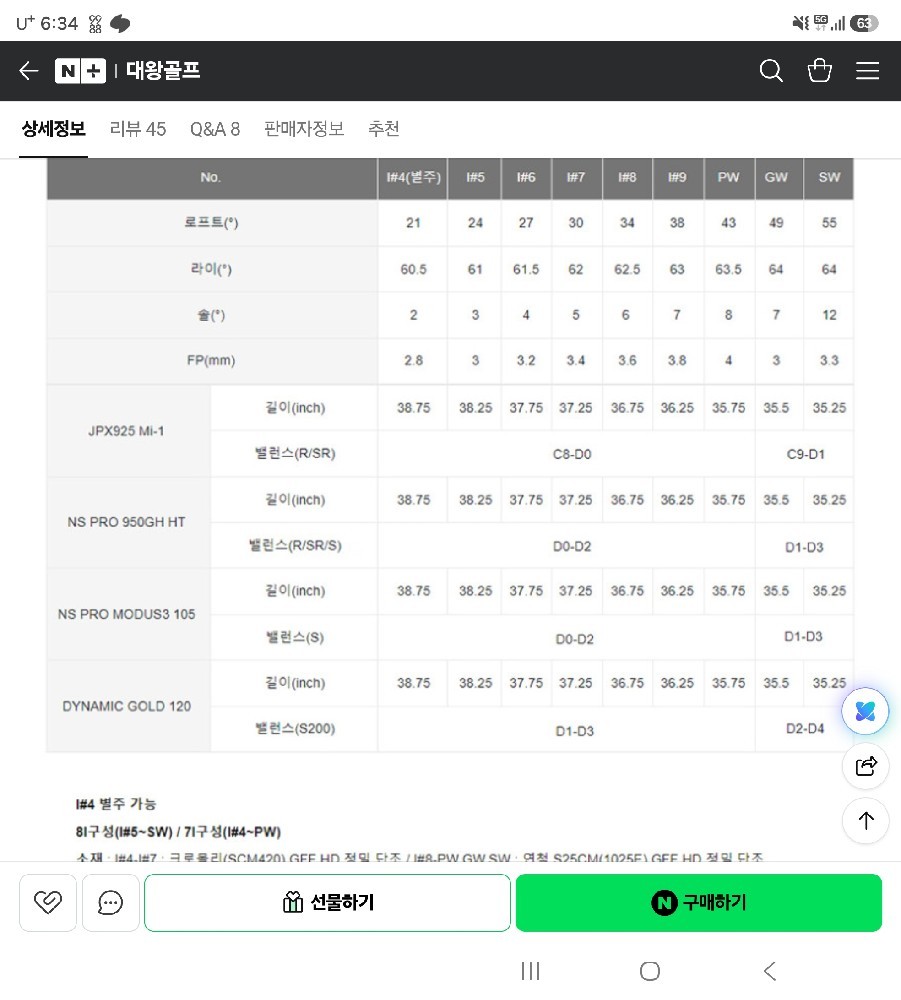Viewport: 901px width, 1000px height.
Task: Tap the '8I구성(I#5~SW) / 7I구성(I#4~PW)' line
Action: pos(178,832)
